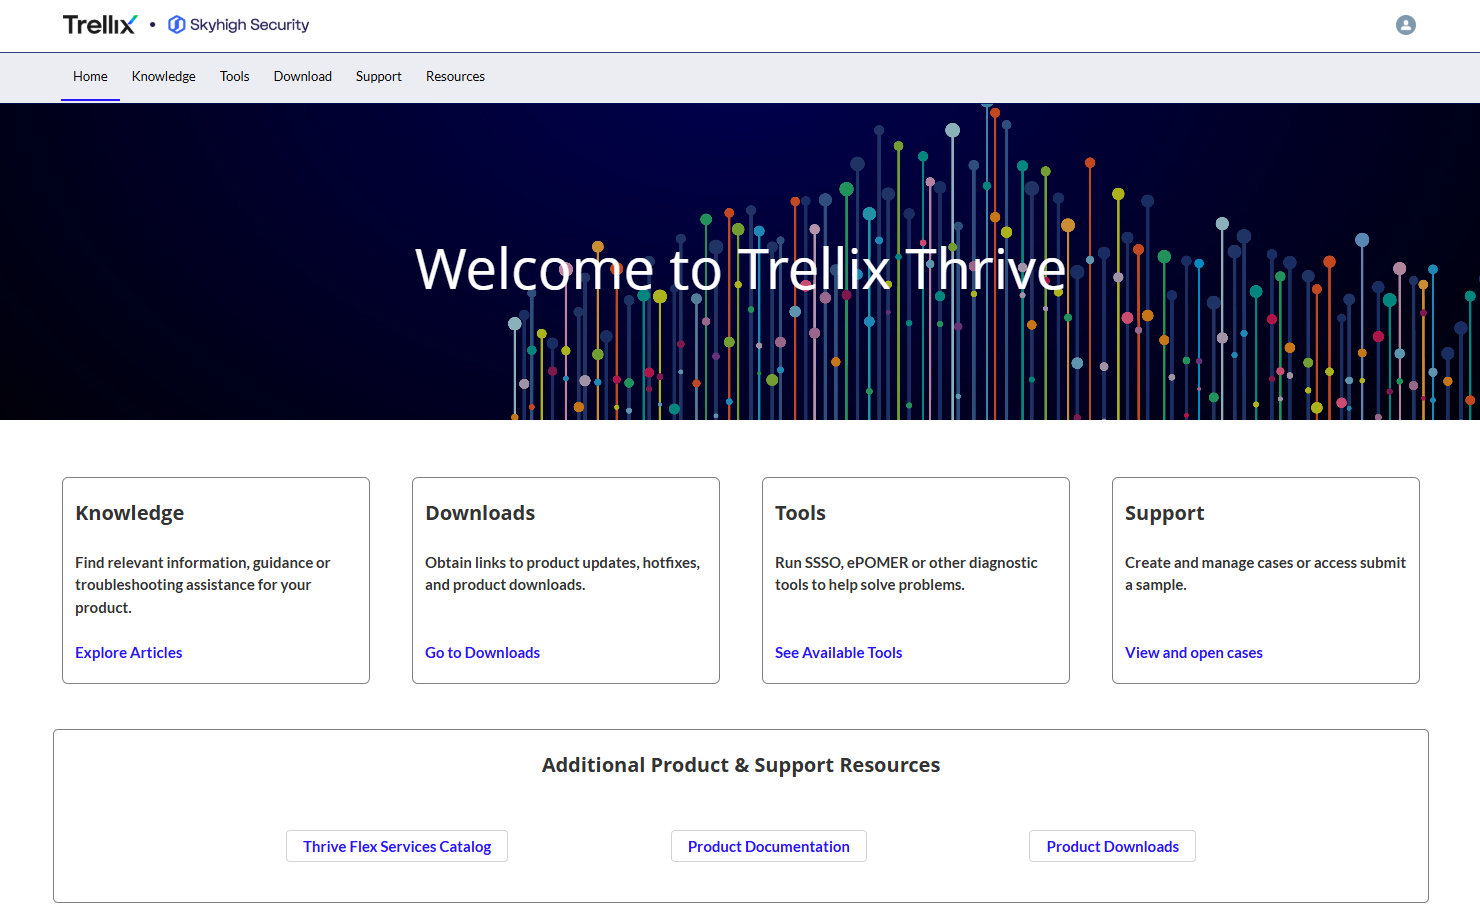Open the Knowledge menu item

click(x=163, y=76)
